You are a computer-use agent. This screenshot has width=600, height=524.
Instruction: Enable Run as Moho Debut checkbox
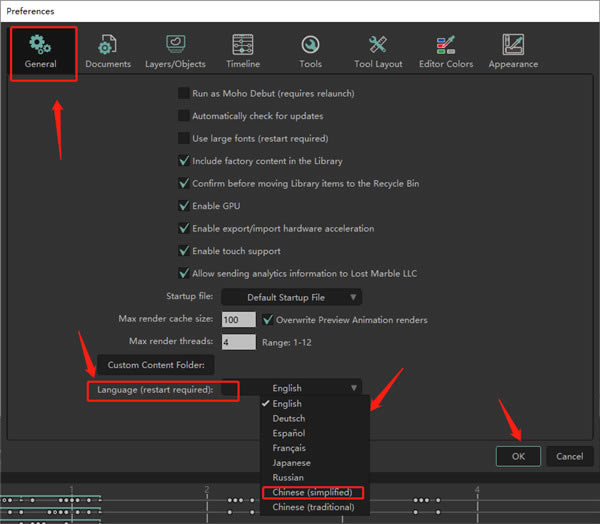pyautogui.click(x=184, y=93)
